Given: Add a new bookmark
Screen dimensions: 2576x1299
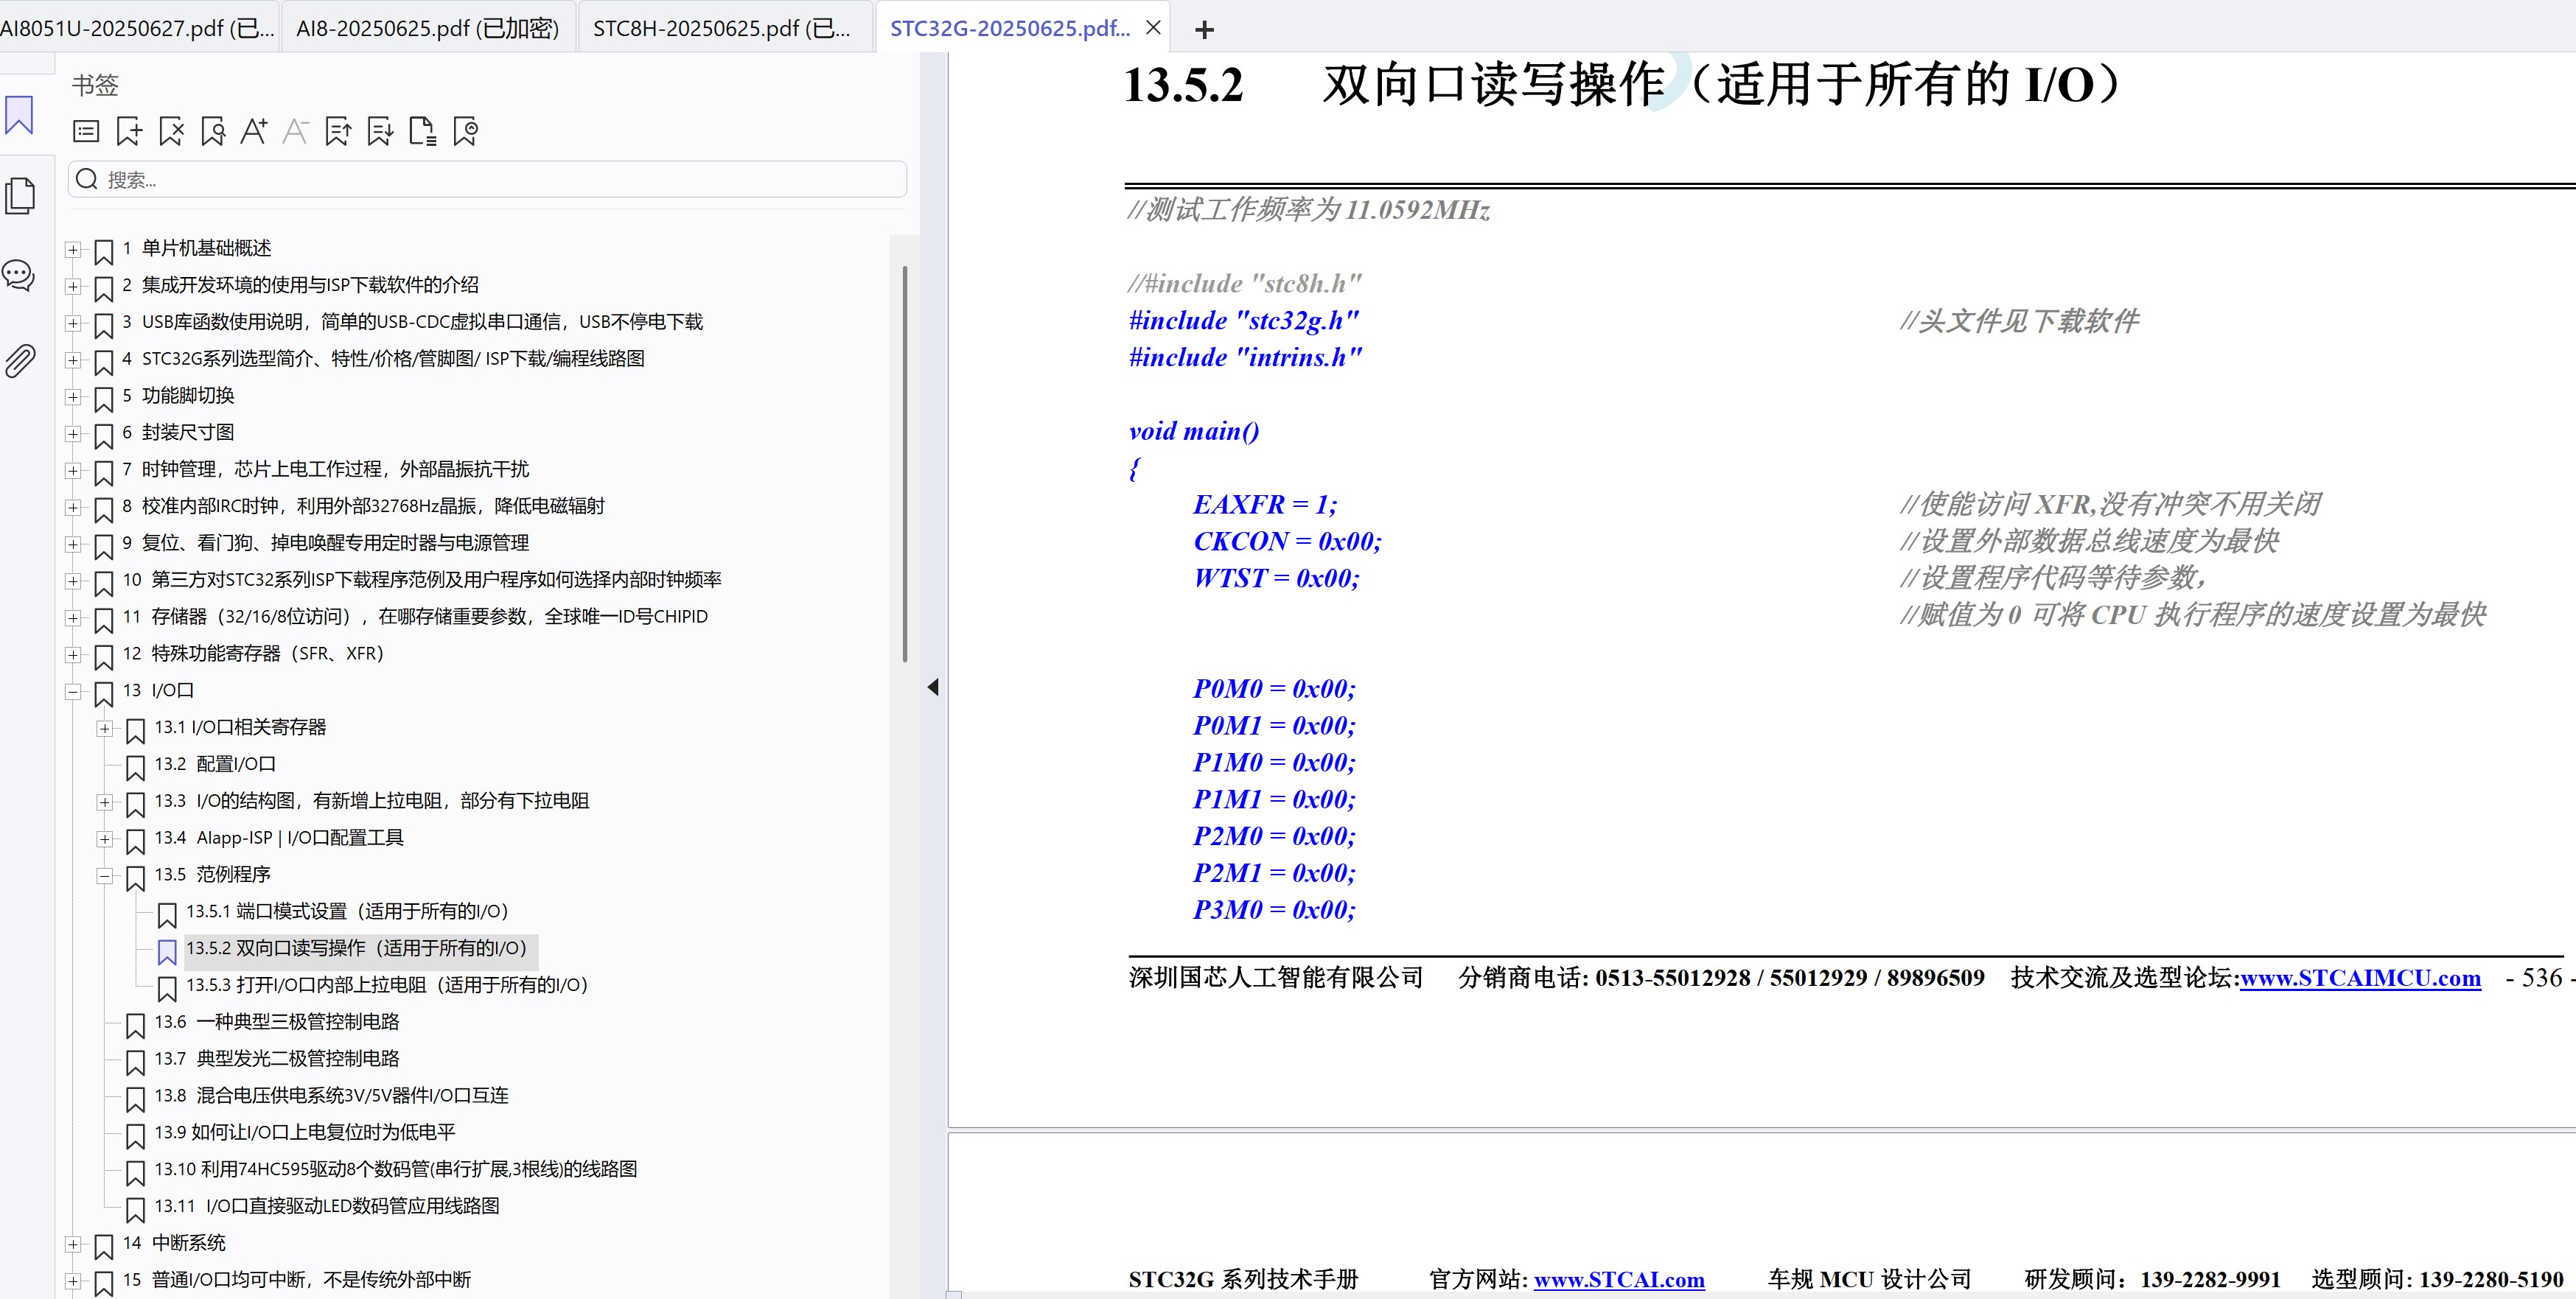Looking at the screenshot, I should pyautogui.click(x=129, y=131).
